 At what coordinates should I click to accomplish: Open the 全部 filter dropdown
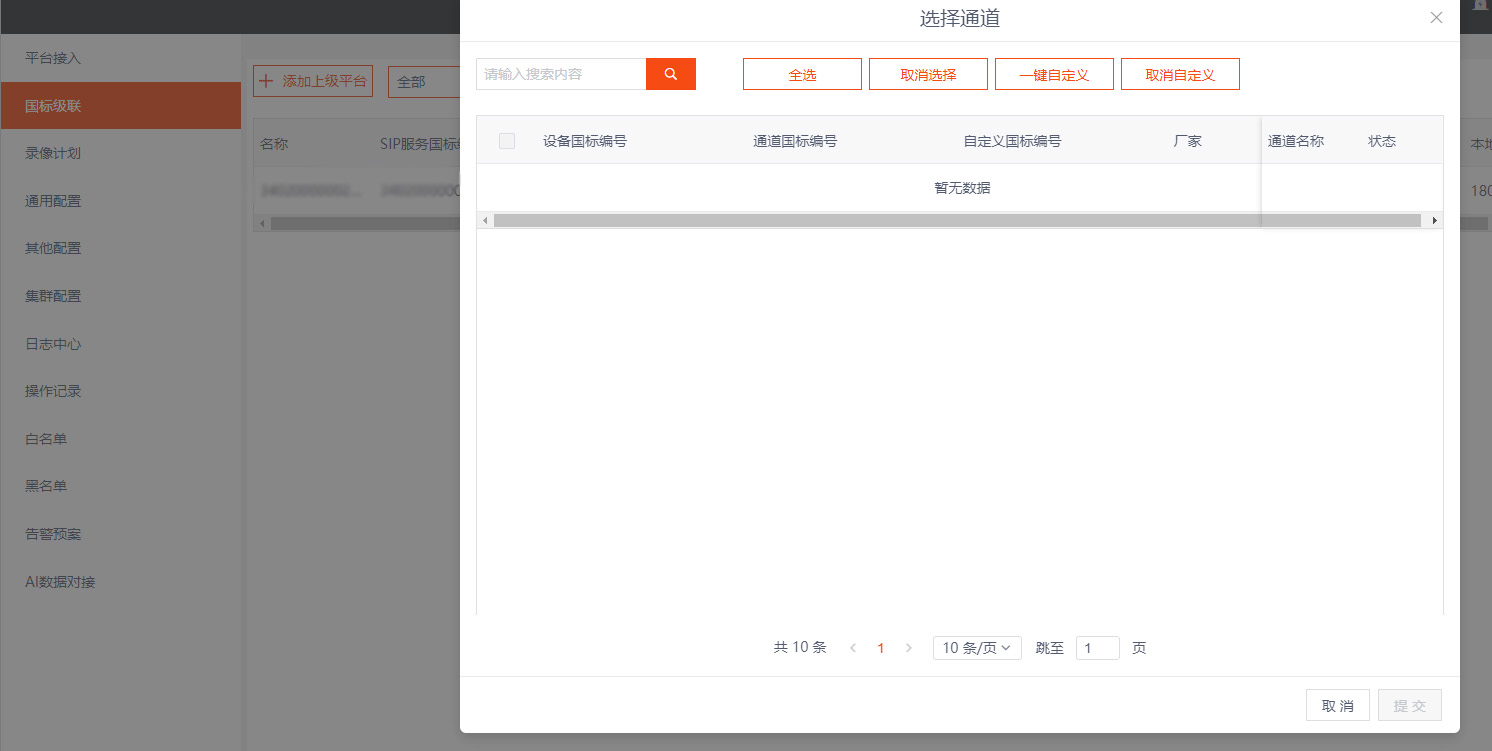[423, 82]
